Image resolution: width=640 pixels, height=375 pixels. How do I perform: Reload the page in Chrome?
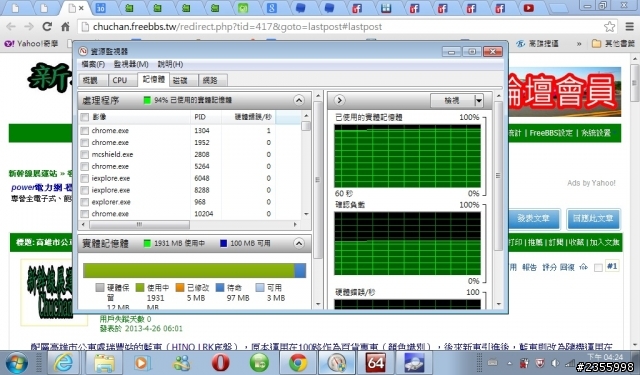[47, 27]
